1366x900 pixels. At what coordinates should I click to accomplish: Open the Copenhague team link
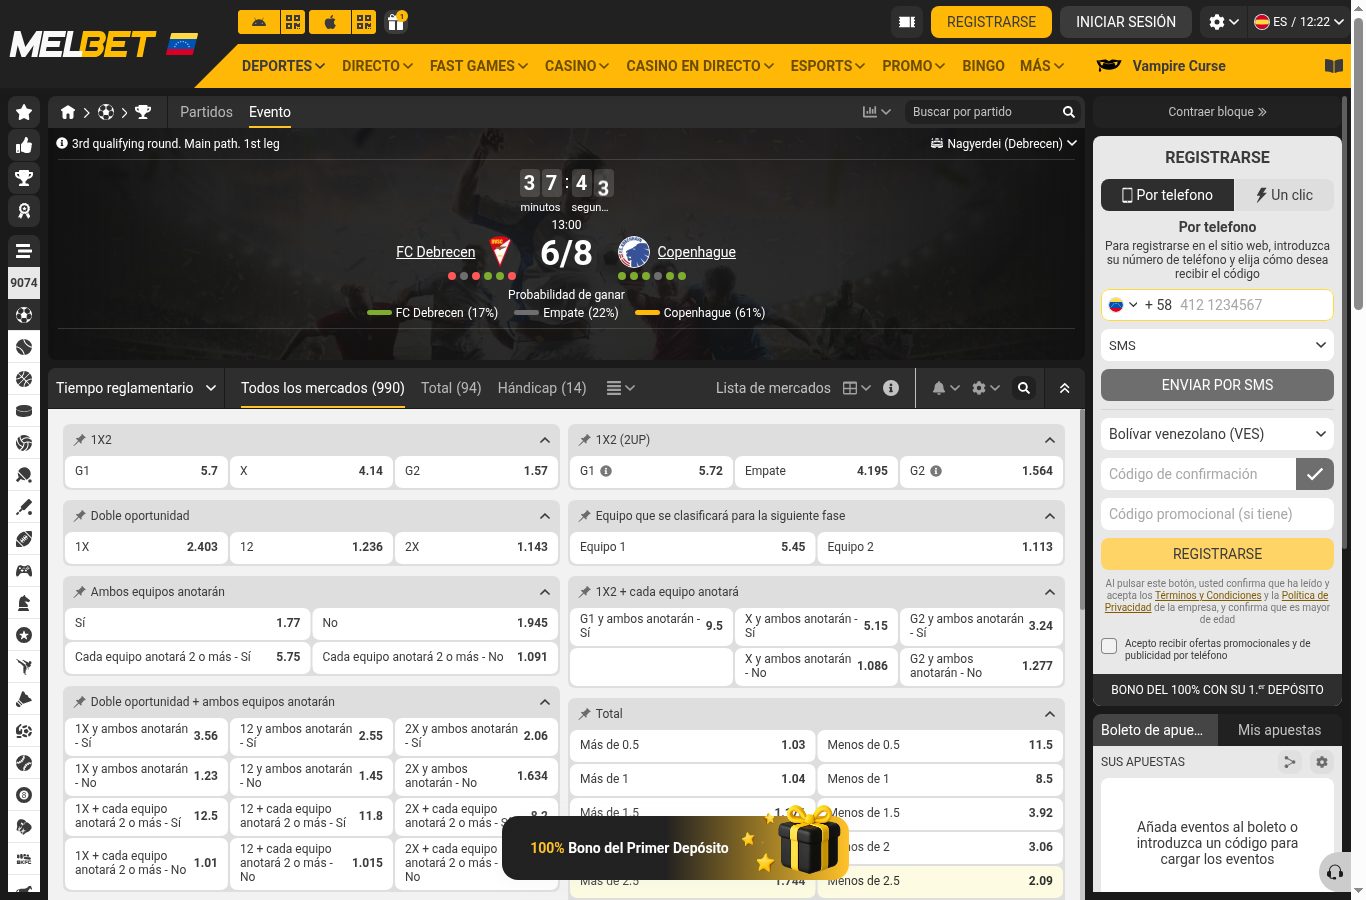(x=696, y=252)
